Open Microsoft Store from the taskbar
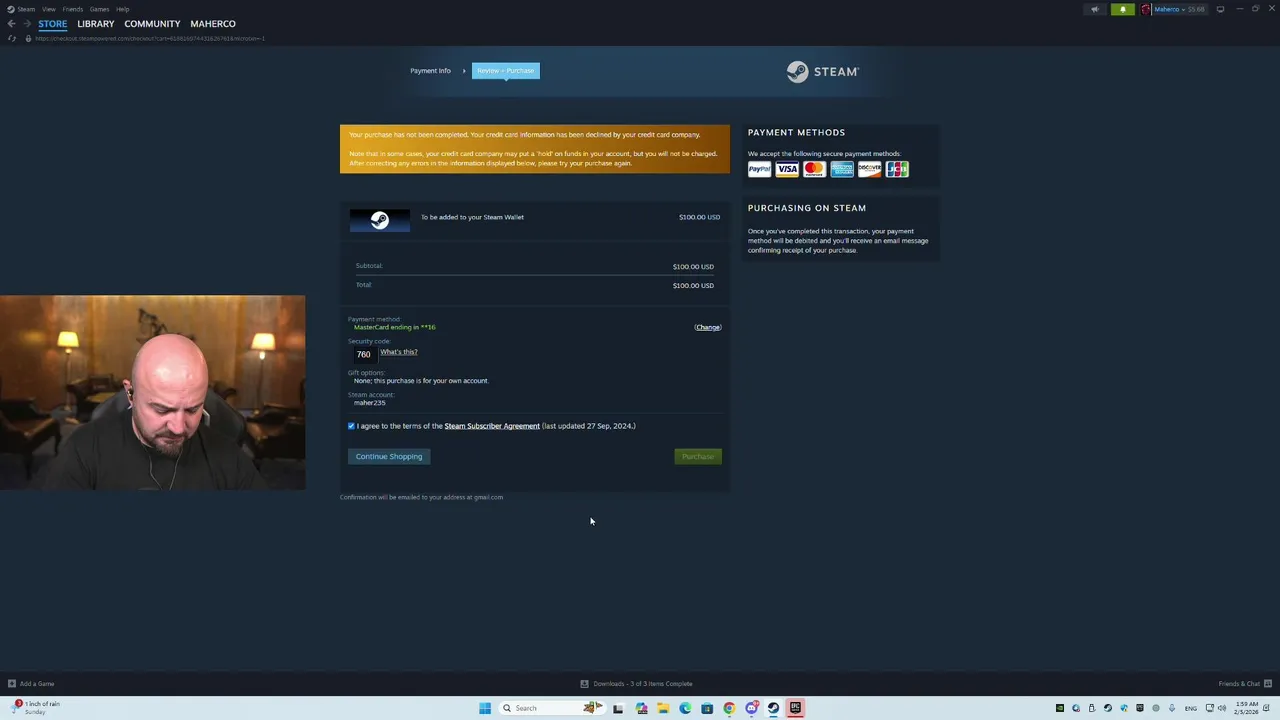The width and height of the screenshot is (1280, 720). [x=707, y=708]
